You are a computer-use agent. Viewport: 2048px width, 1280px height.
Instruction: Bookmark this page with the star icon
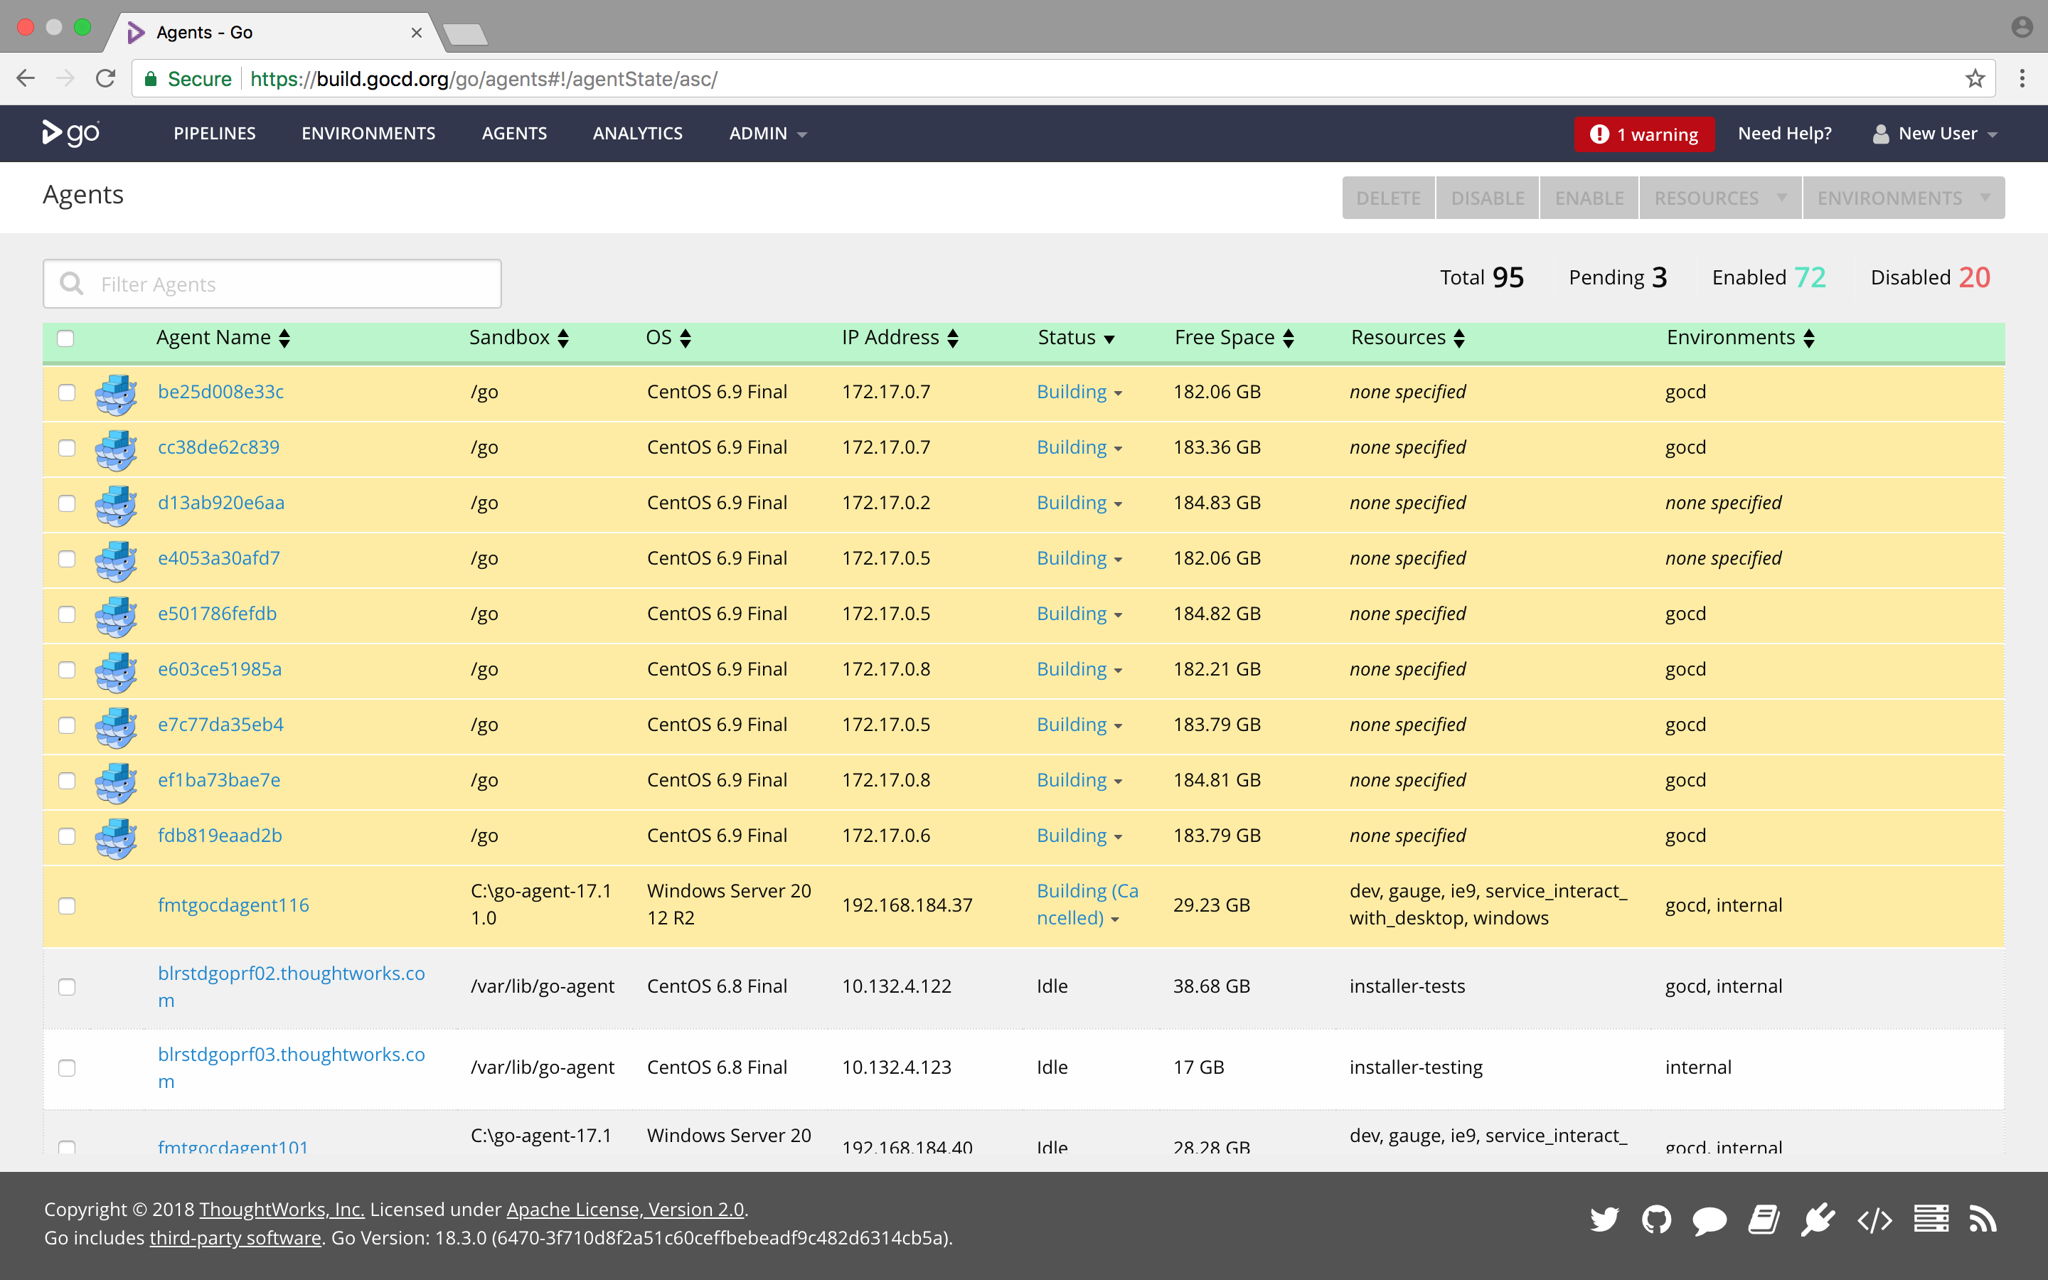pos(1975,79)
